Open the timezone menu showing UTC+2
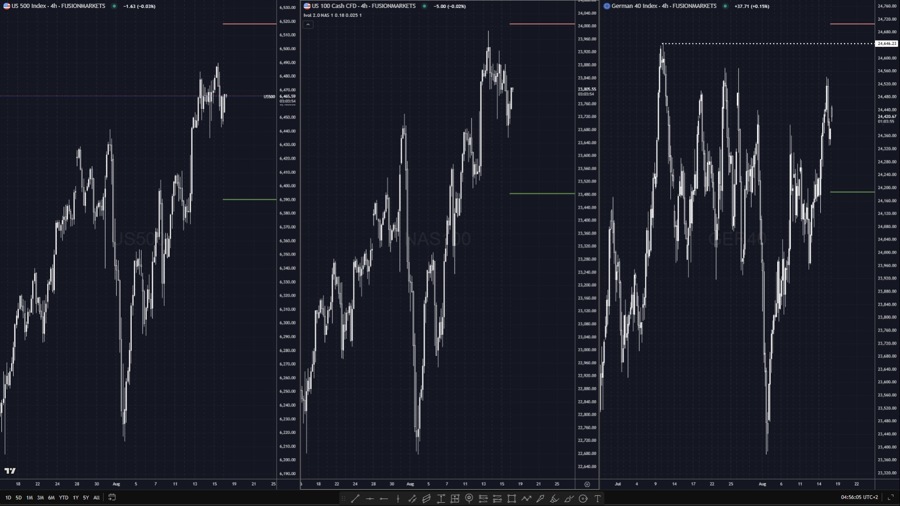This screenshot has width=900, height=506. tap(860, 497)
